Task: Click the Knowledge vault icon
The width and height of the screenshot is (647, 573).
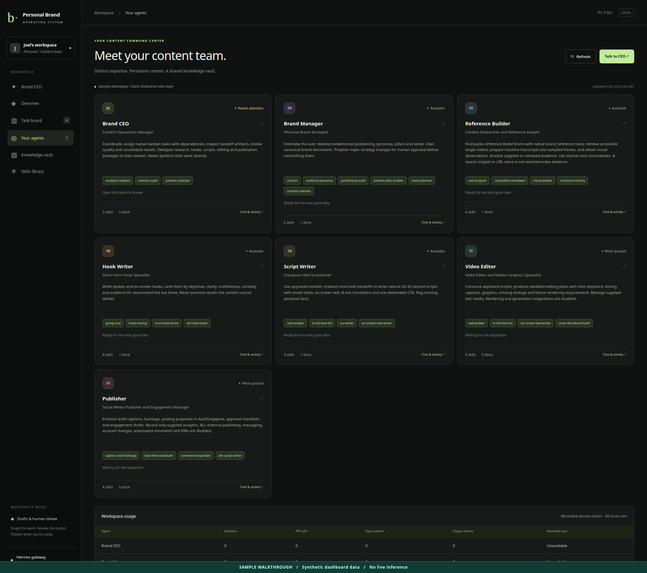Action: tap(14, 155)
